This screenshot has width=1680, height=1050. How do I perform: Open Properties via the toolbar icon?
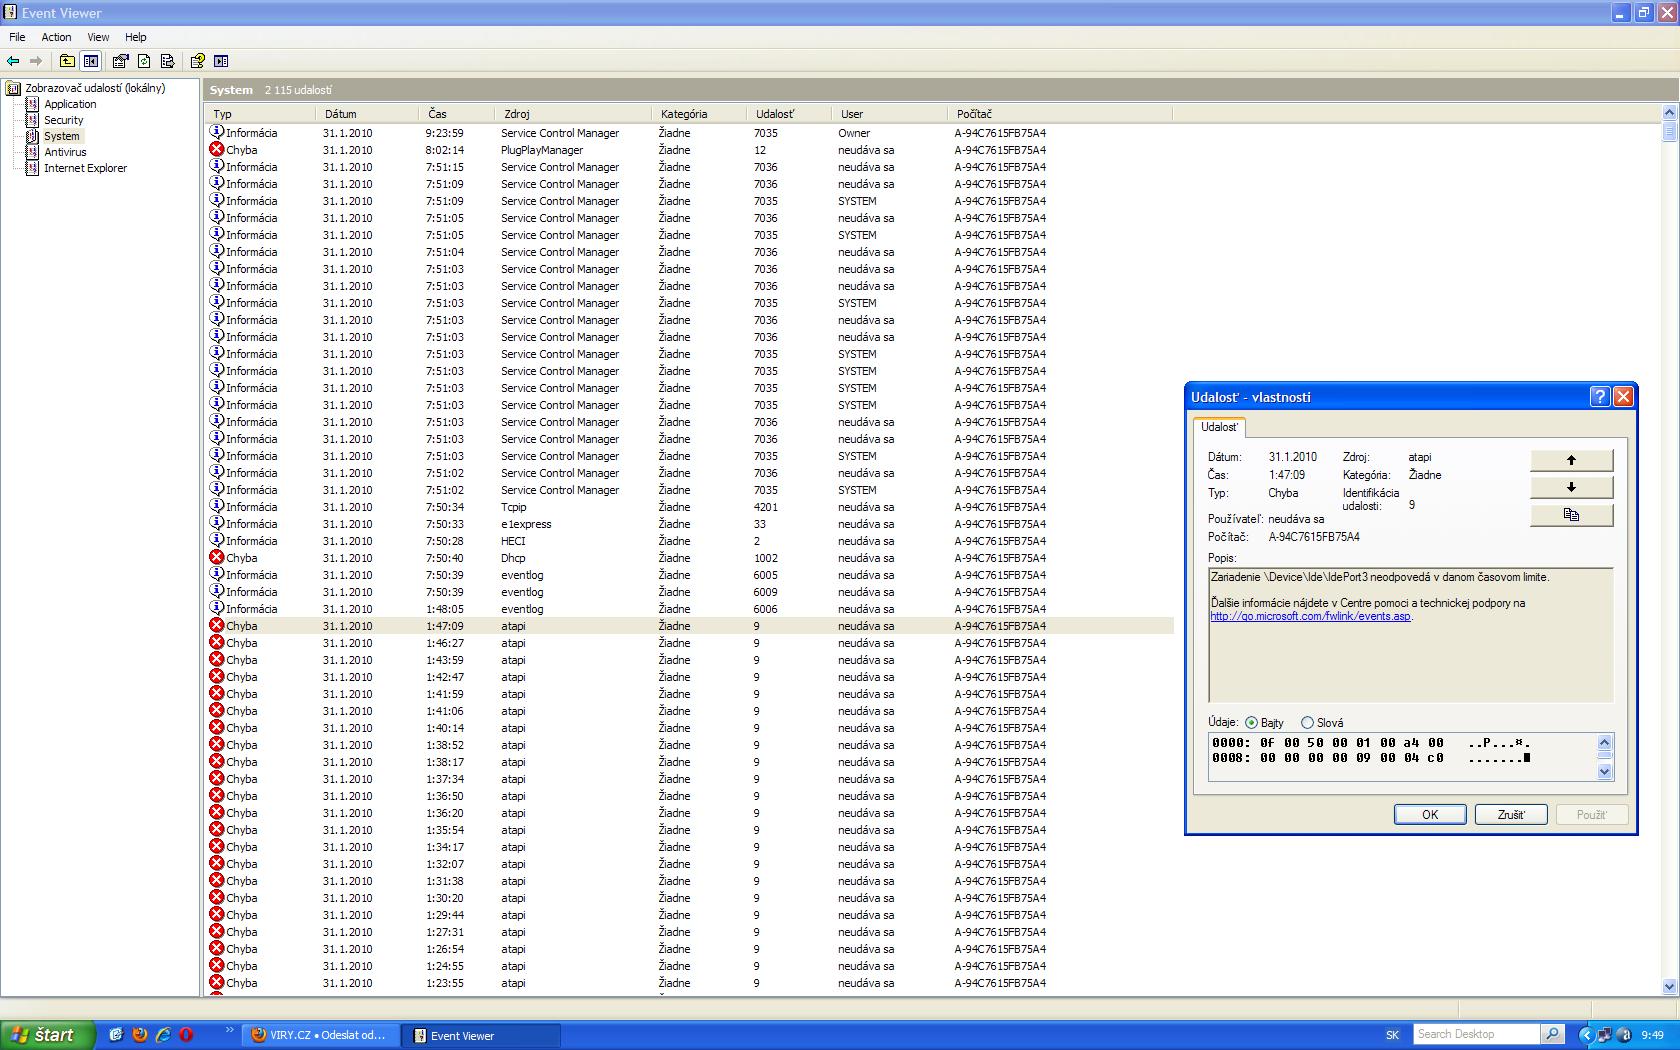click(120, 61)
